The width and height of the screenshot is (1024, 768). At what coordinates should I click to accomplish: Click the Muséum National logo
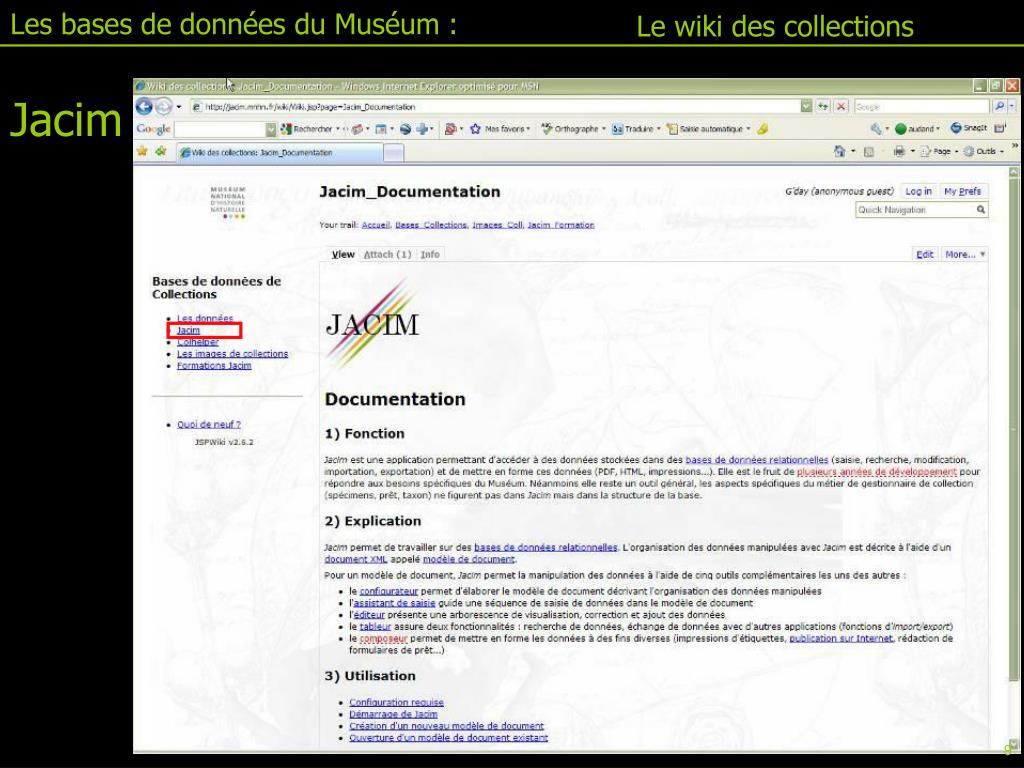228,202
